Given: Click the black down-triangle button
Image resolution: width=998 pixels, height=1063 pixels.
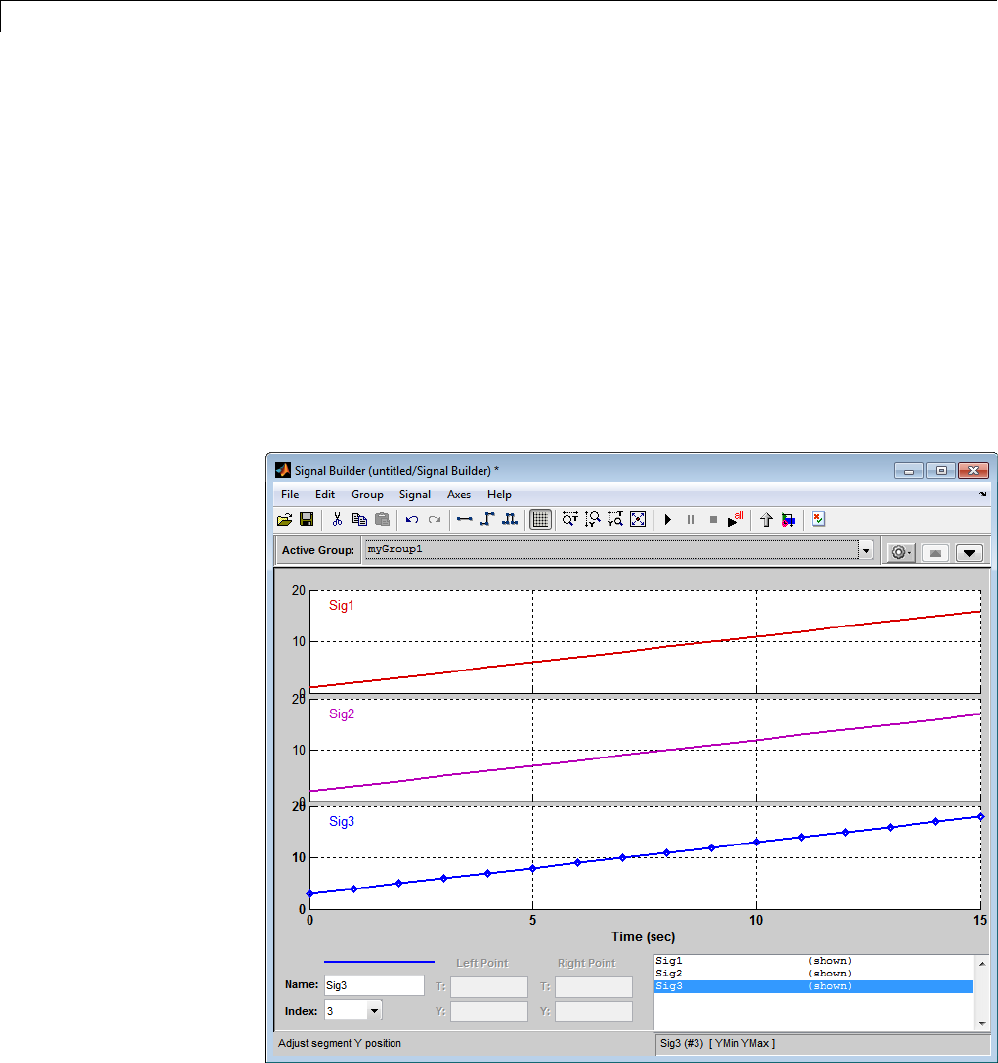Looking at the screenshot, I should [x=970, y=553].
